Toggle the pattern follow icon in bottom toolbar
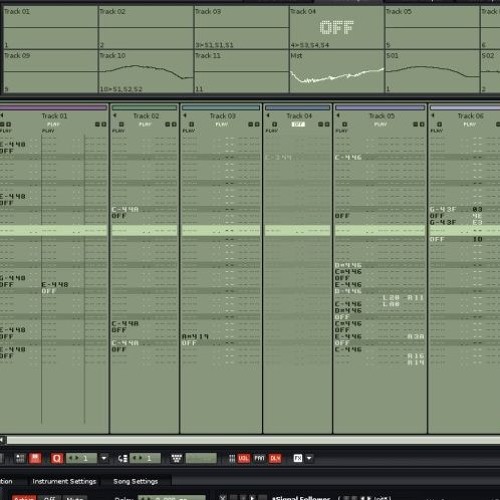 point(20,458)
